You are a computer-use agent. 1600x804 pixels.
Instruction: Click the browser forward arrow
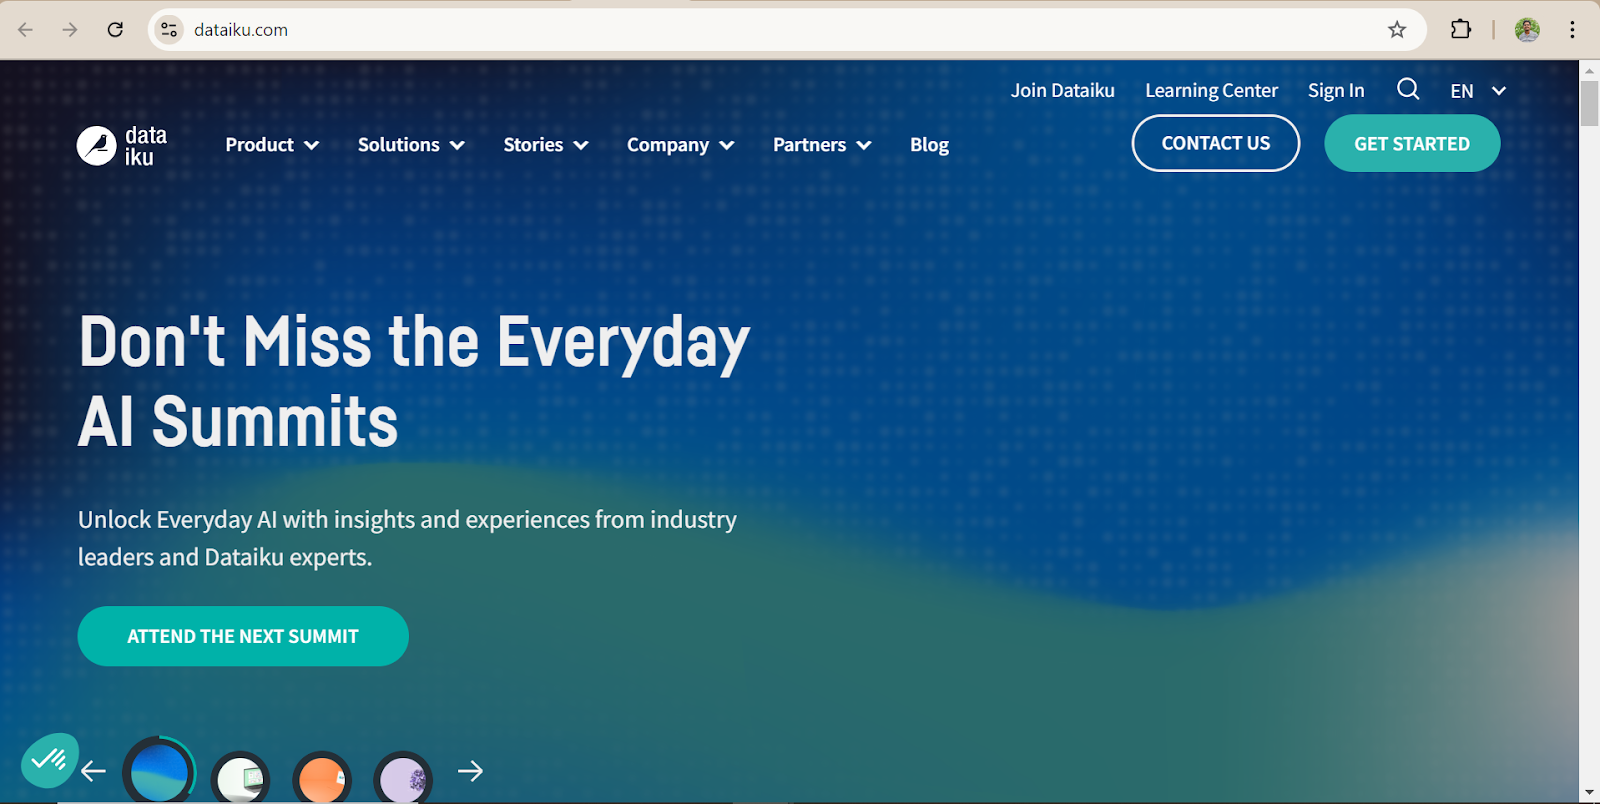point(70,30)
